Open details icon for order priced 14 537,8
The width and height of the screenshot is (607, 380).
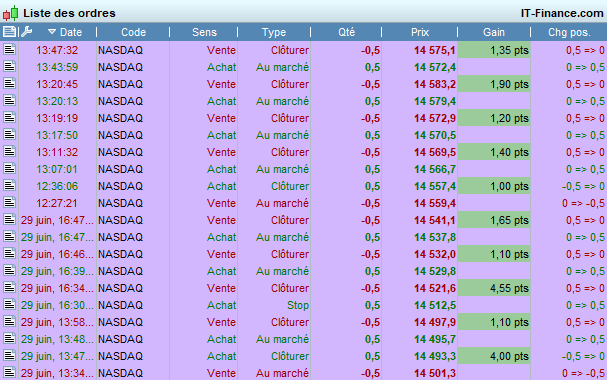[x=9, y=237]
